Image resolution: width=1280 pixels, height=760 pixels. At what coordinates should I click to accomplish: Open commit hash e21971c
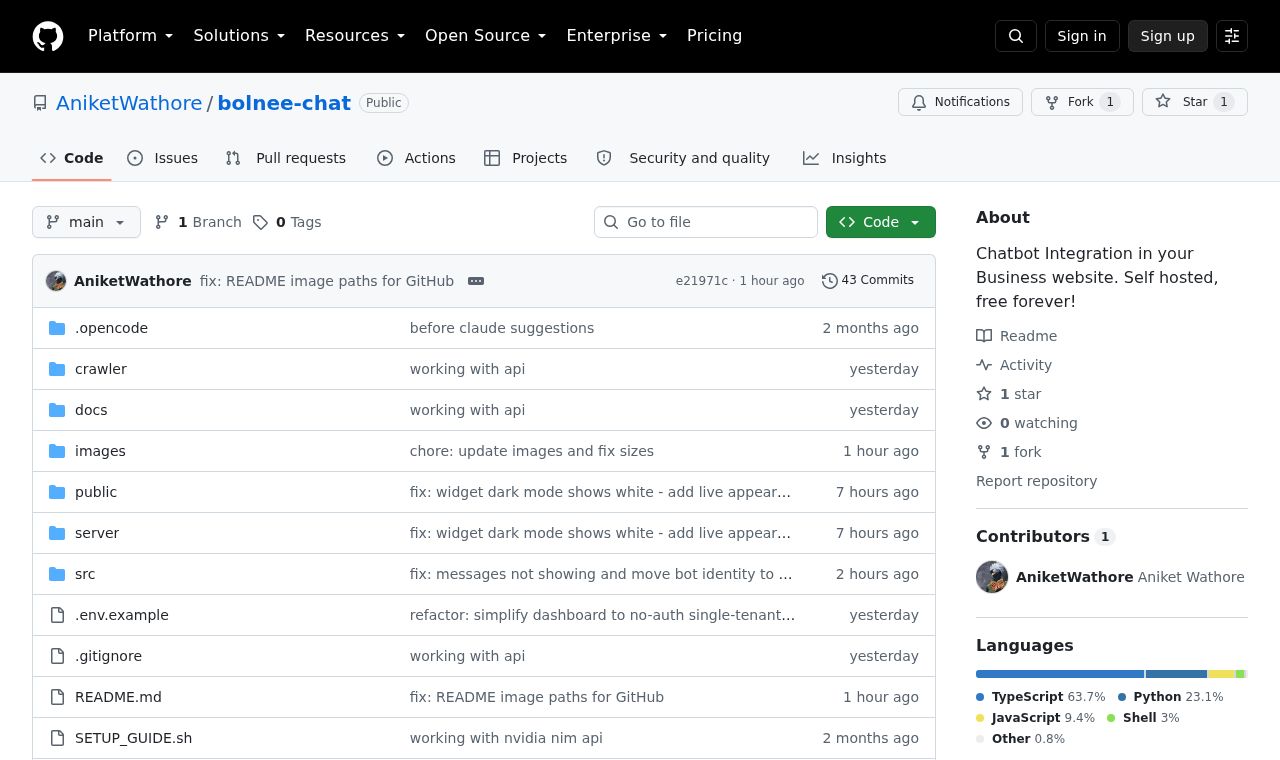[702, 281]
